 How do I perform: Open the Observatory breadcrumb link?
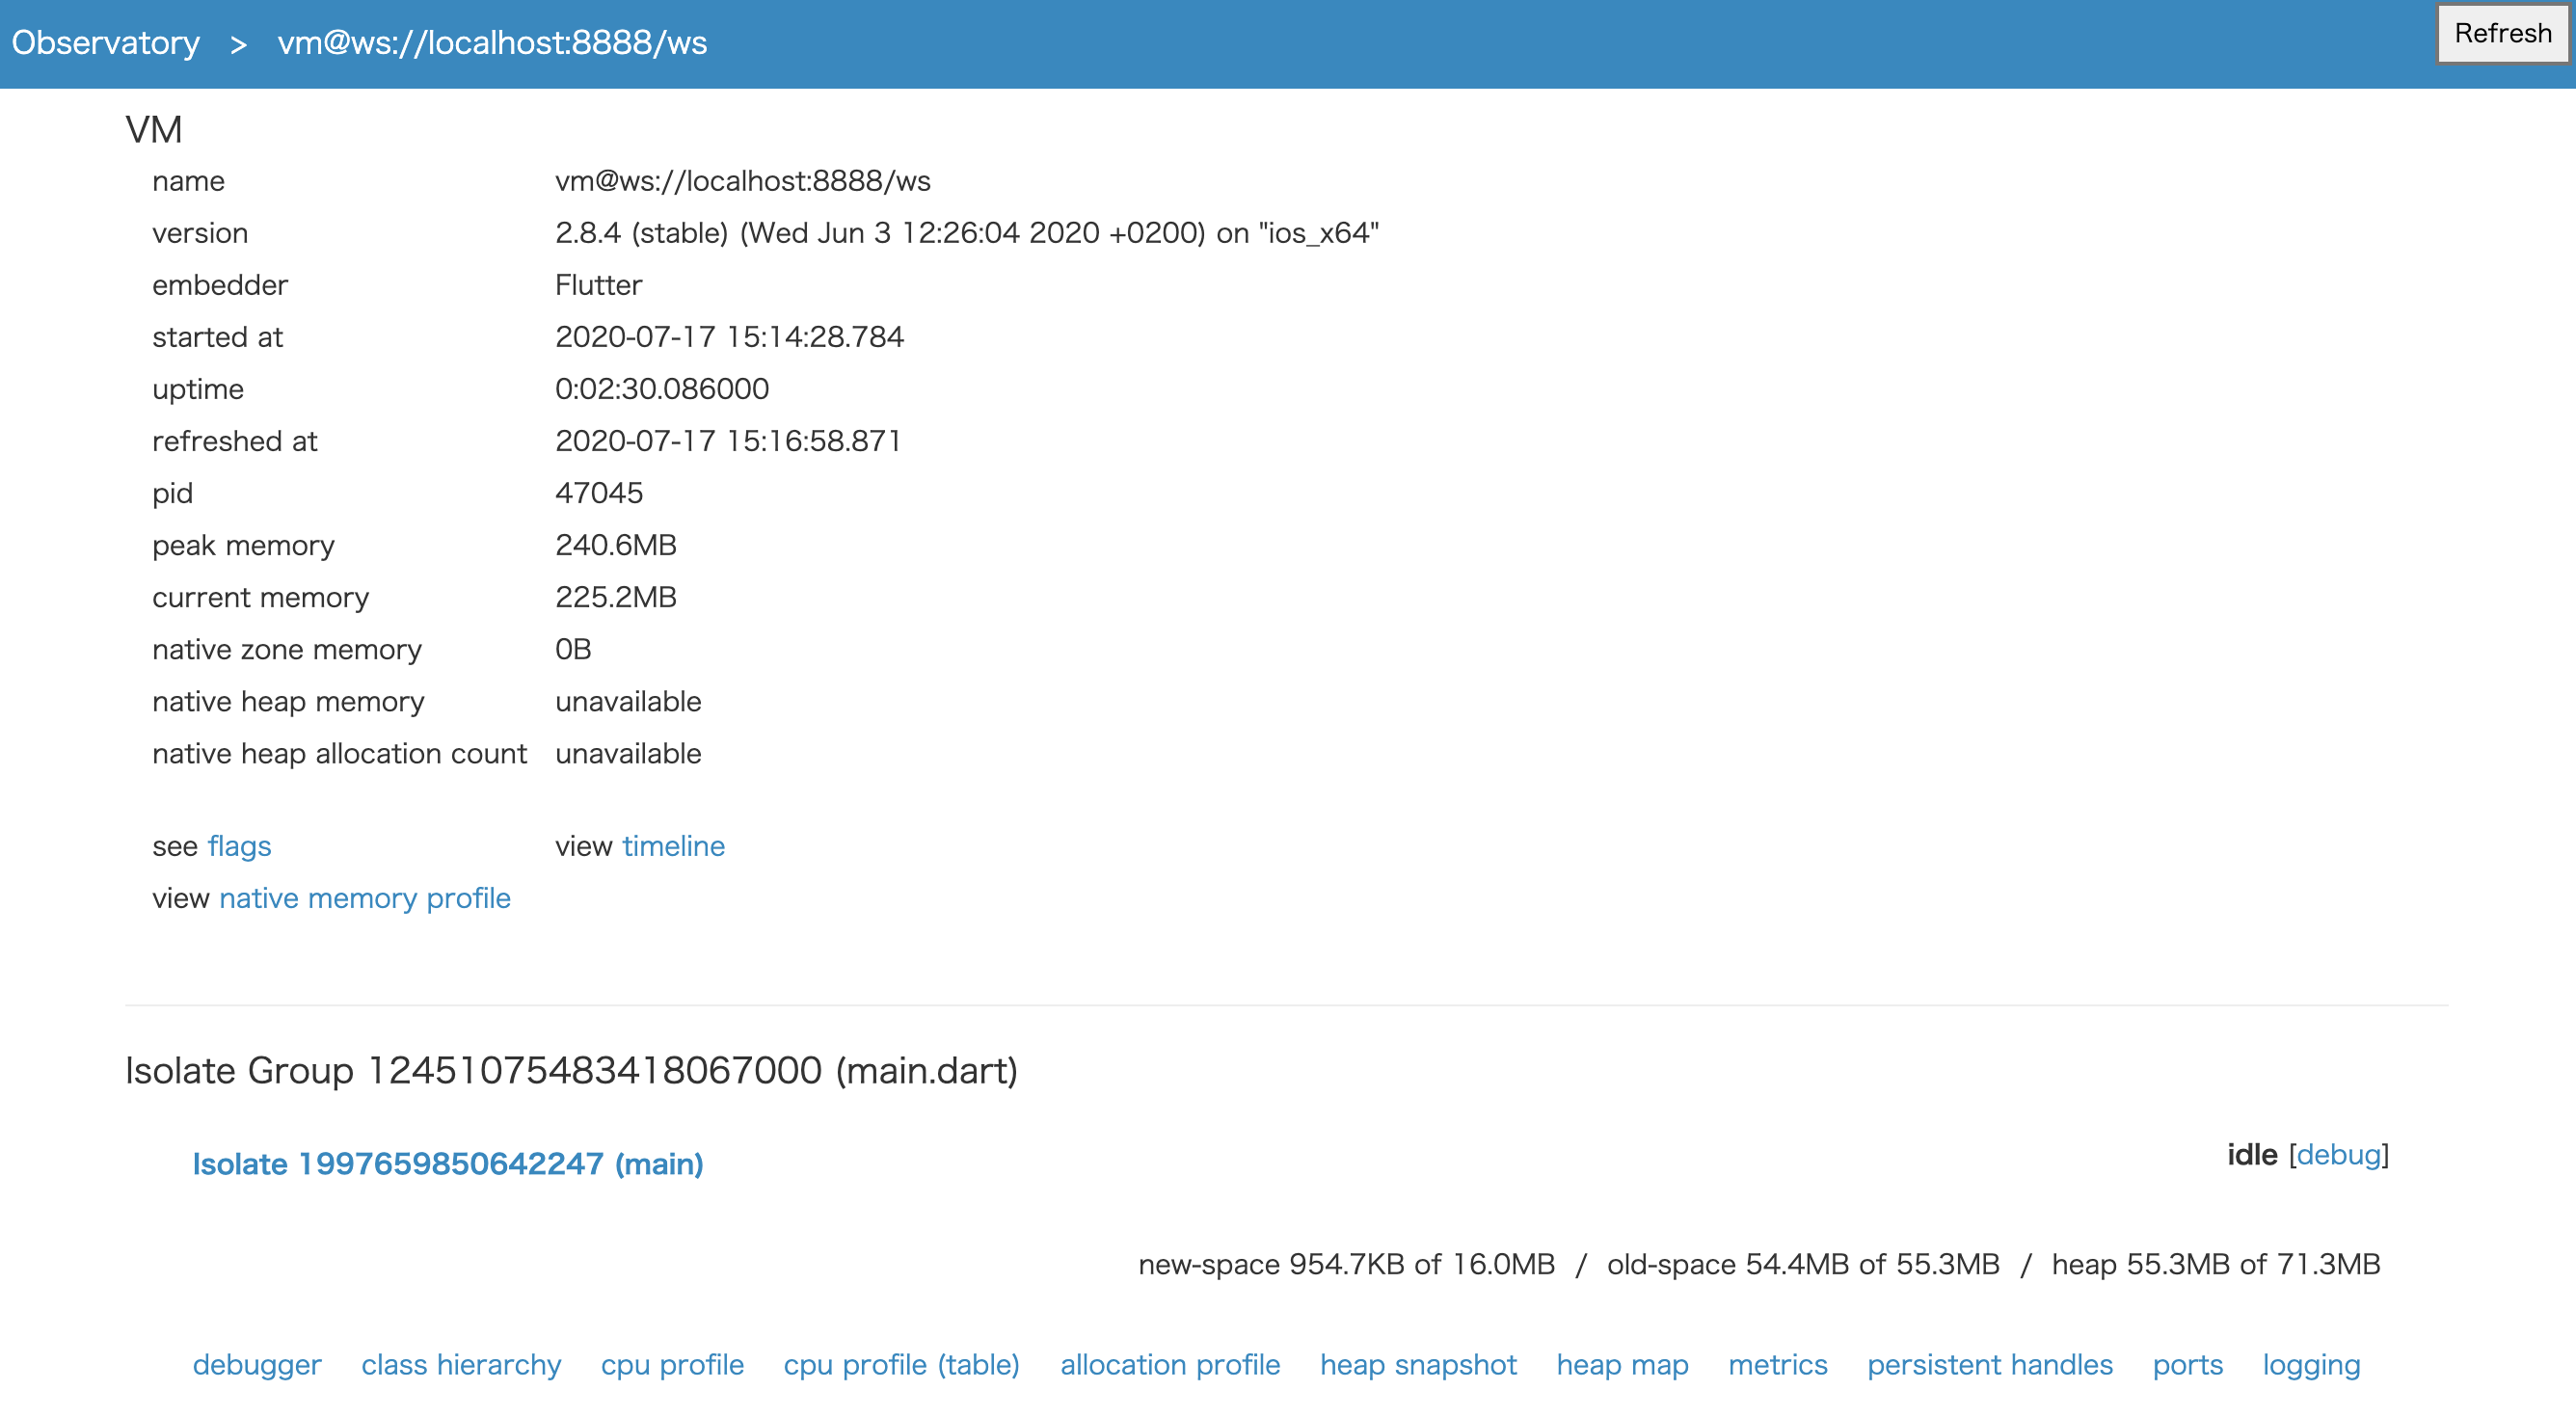coord(105,43)
